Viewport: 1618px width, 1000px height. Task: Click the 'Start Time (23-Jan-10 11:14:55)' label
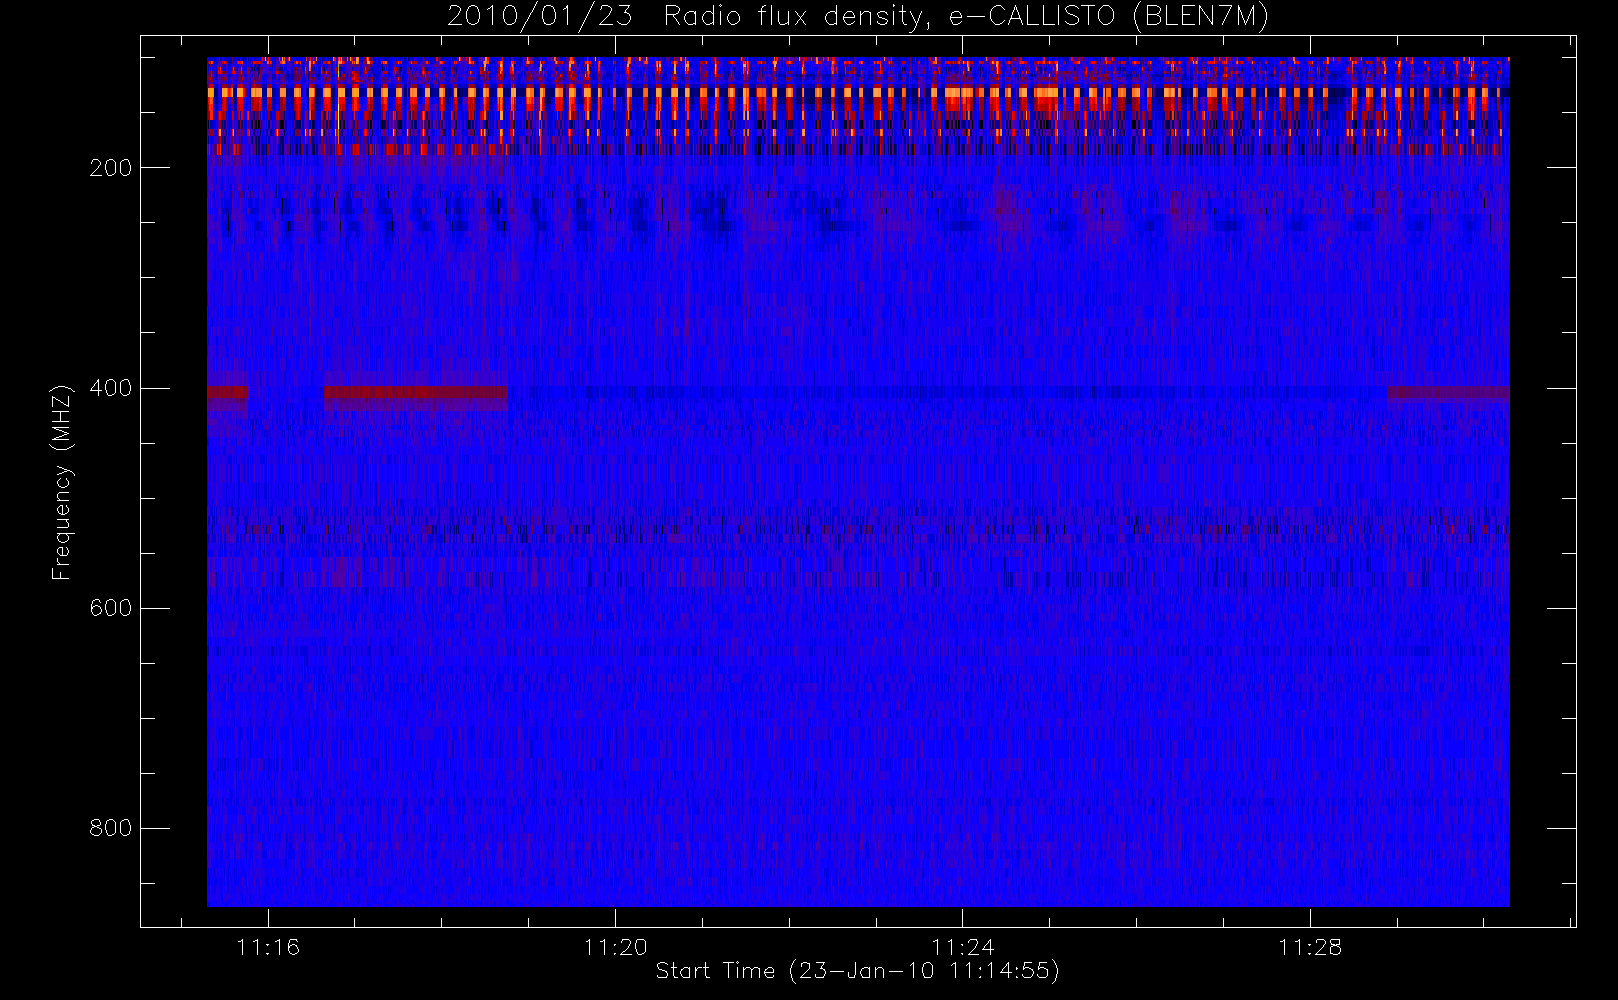click(857, 971)
